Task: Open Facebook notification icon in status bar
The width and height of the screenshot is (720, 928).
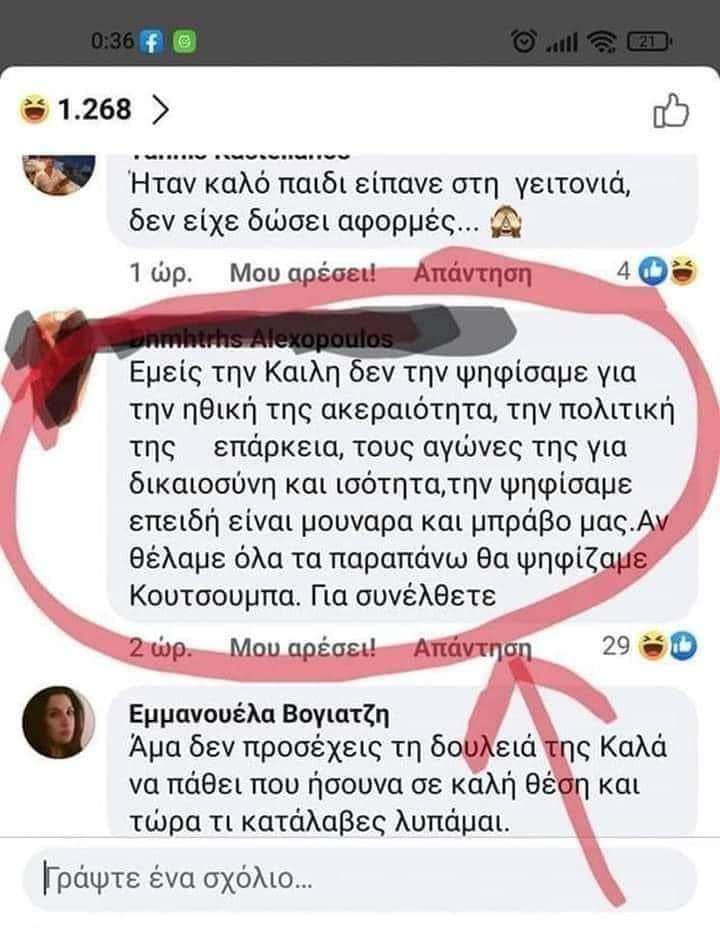Action: click(x=152, y=41)
